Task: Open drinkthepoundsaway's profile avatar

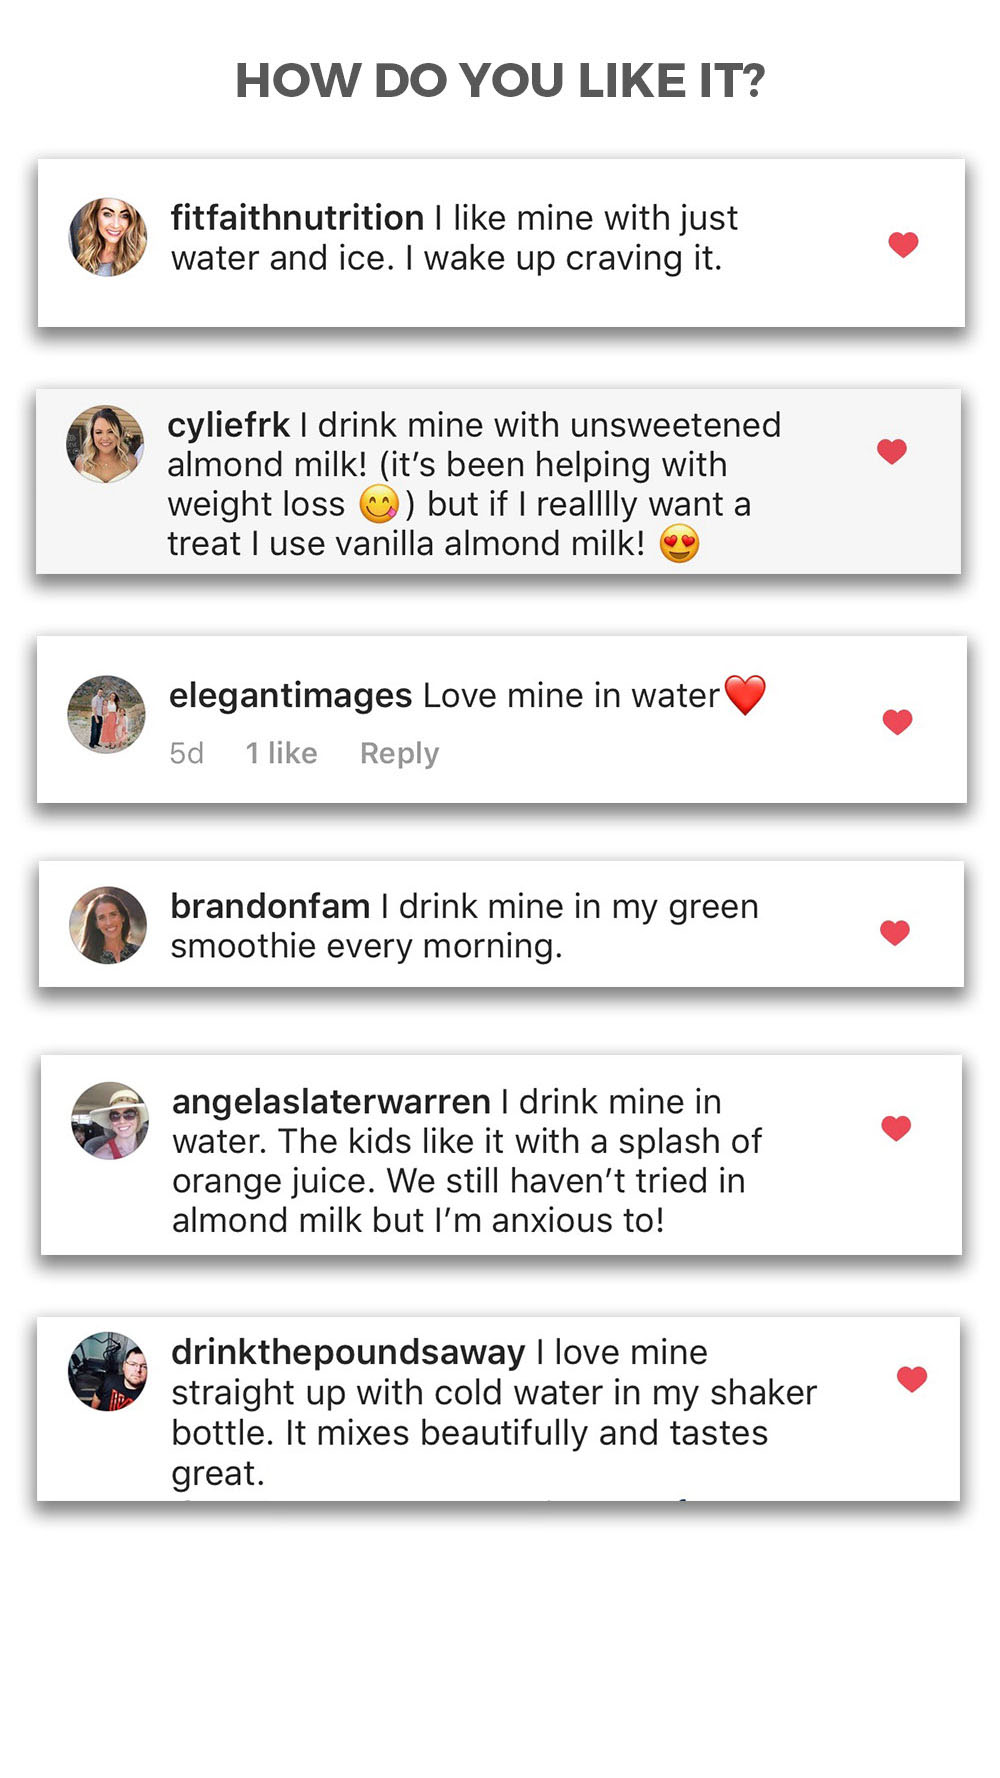Action: pyautogui.click(x=108, y=1371)
